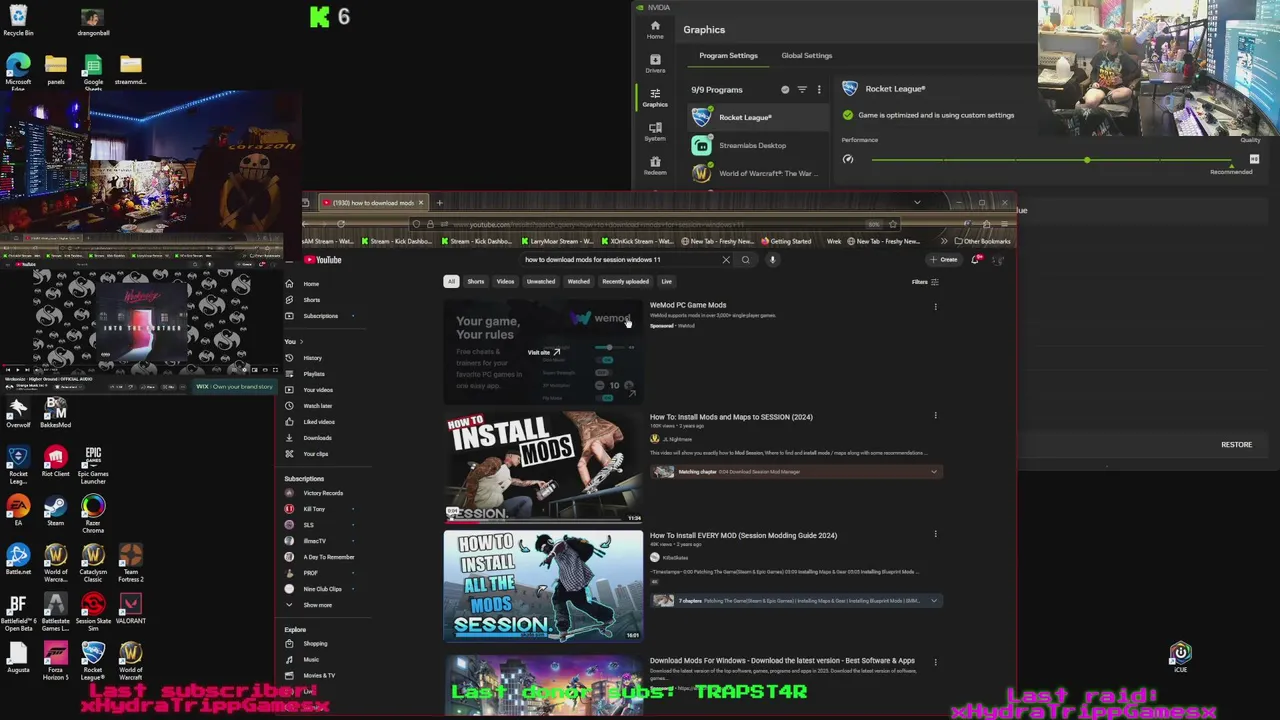This screenshot has width=1280, height=720.
Task: Bookmark this page with the star icon
Action: [x=891, y=224]
